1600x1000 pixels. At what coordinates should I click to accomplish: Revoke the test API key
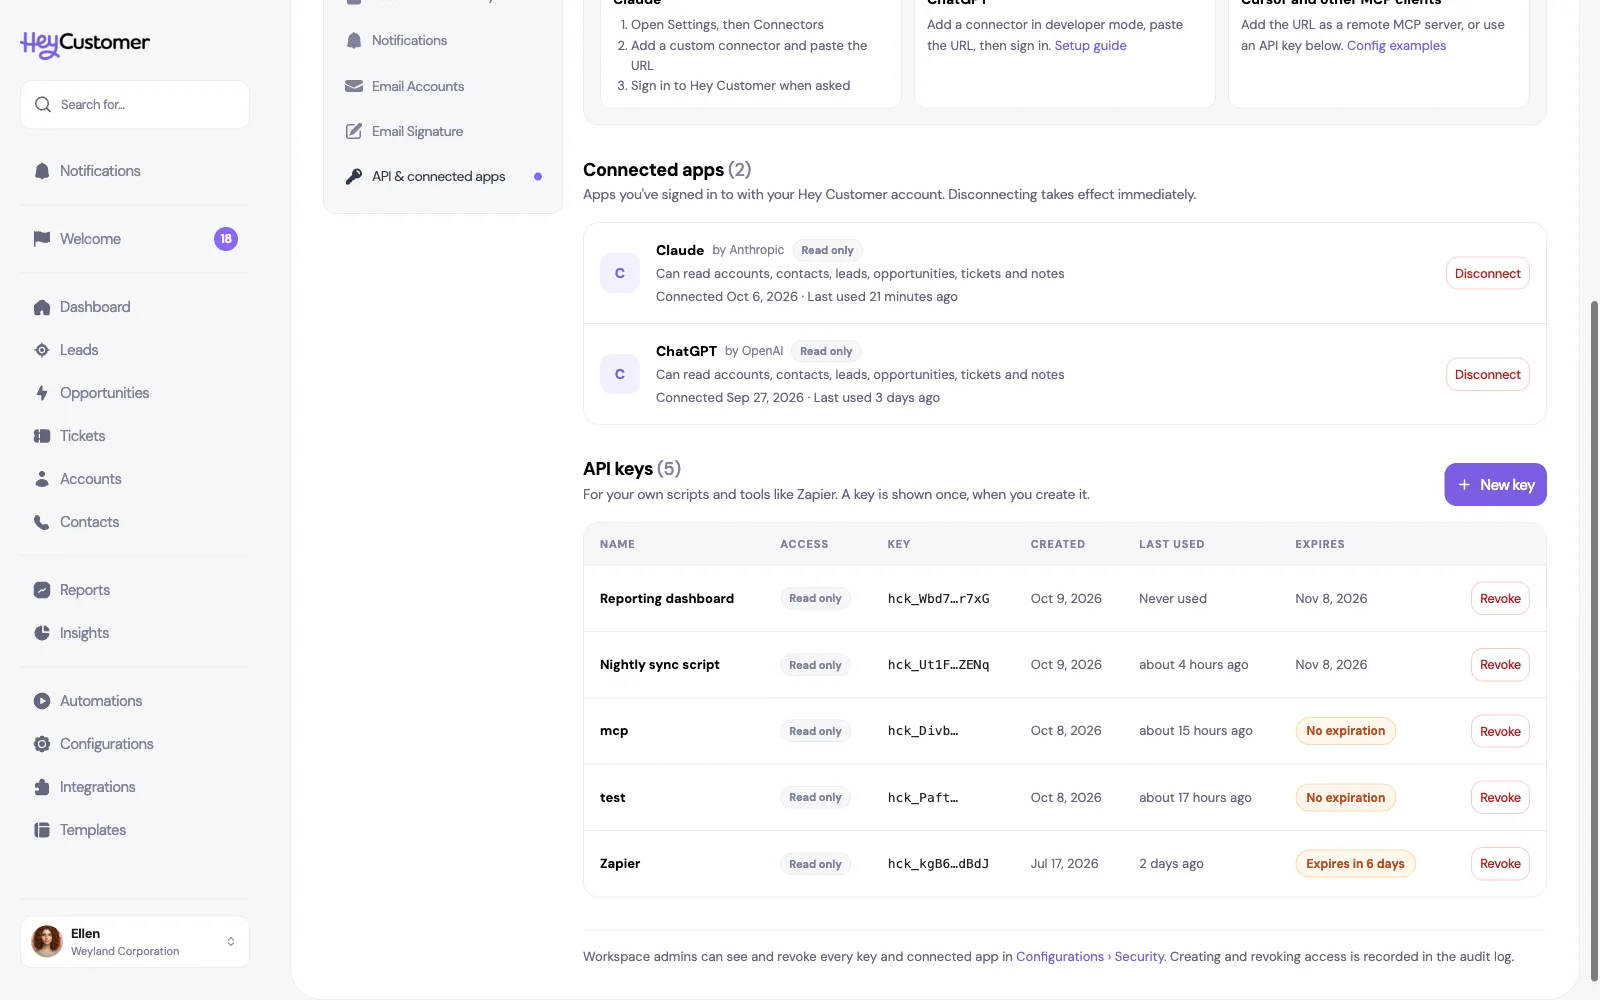pos(1500,798)
